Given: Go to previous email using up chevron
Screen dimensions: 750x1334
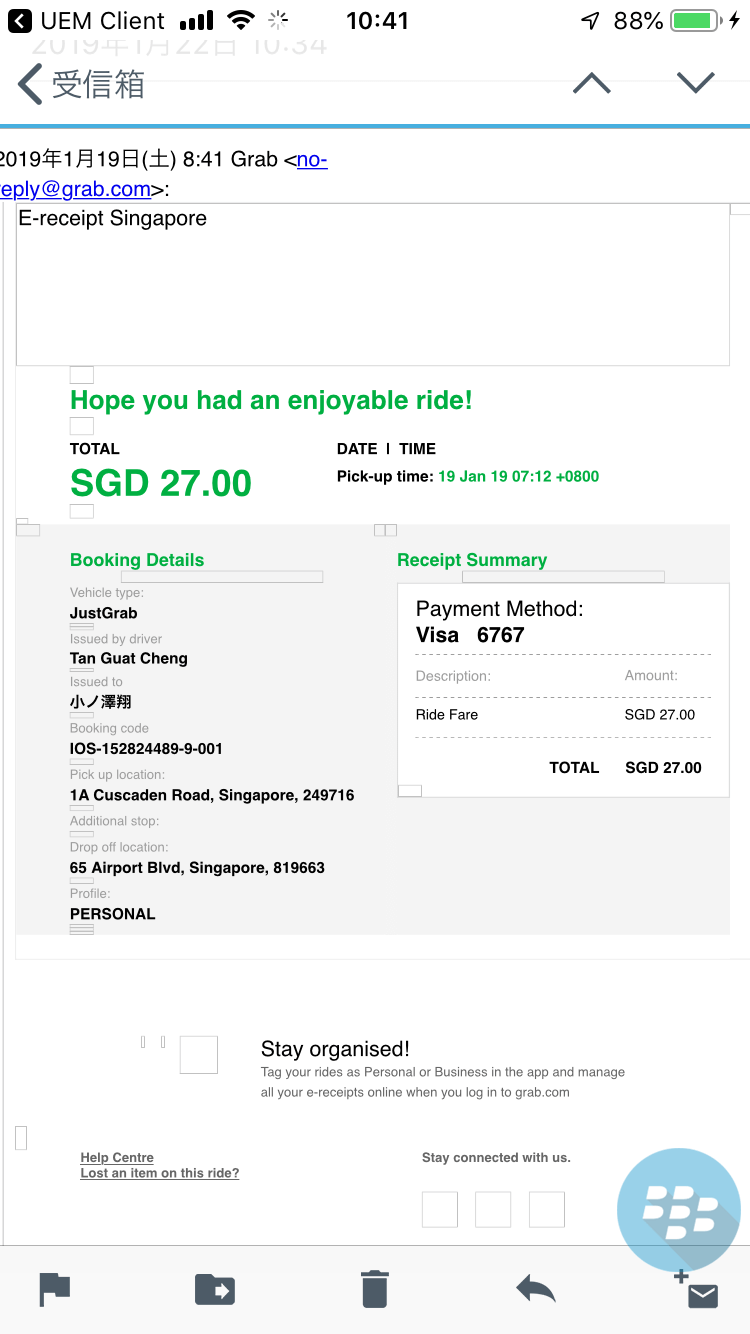Looking at the screenshot, I should 591,84.
